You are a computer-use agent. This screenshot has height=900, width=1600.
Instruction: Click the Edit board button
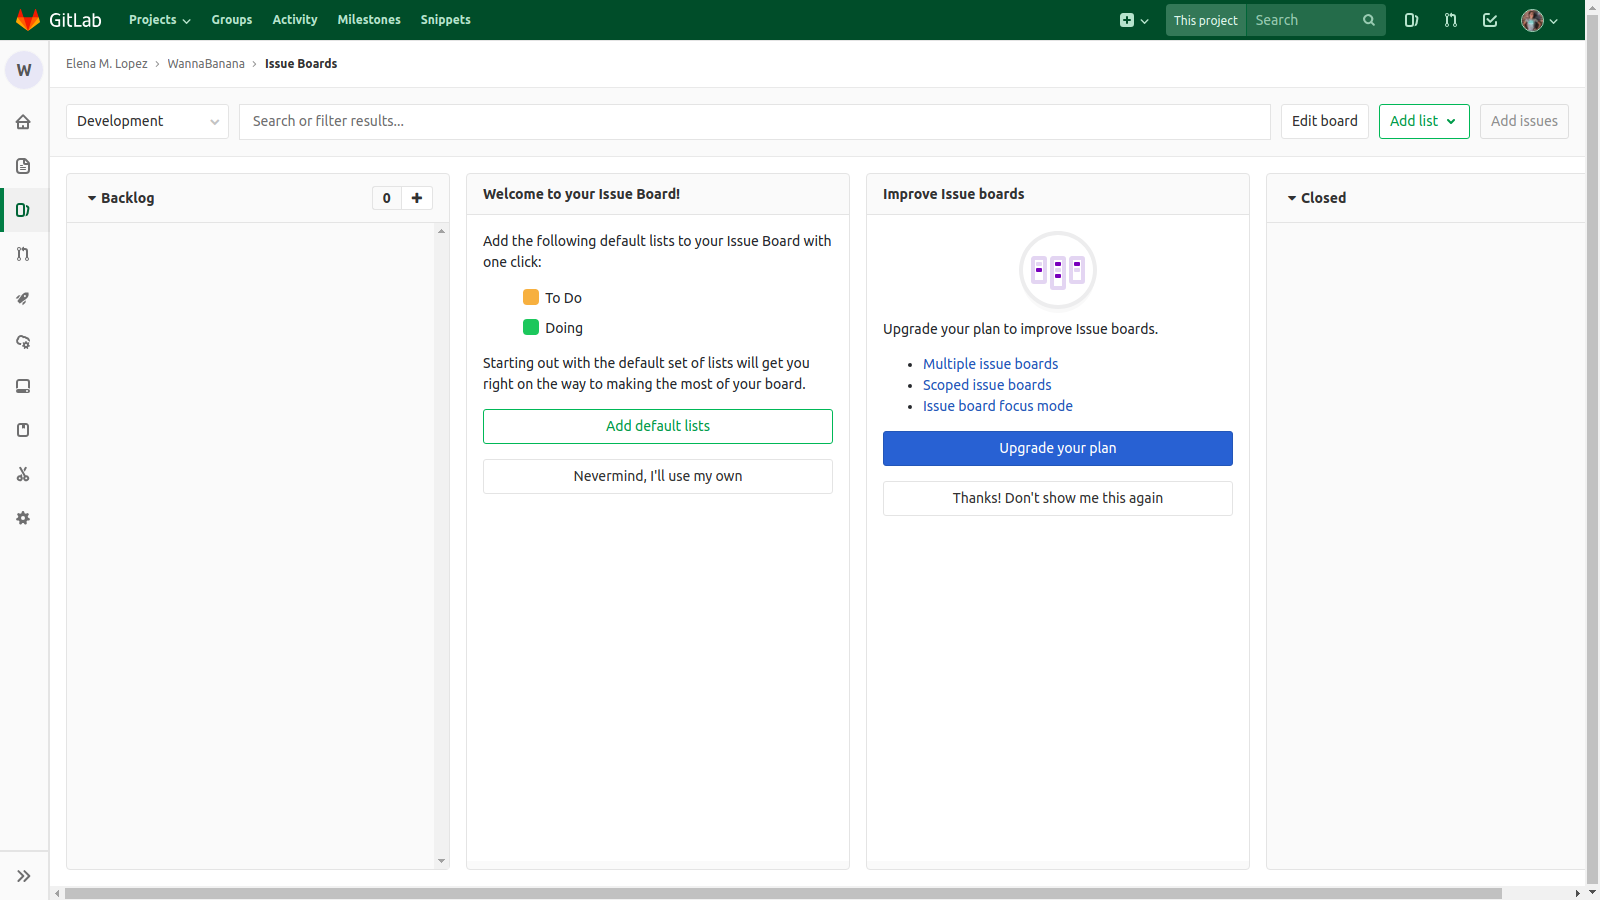1325,121
